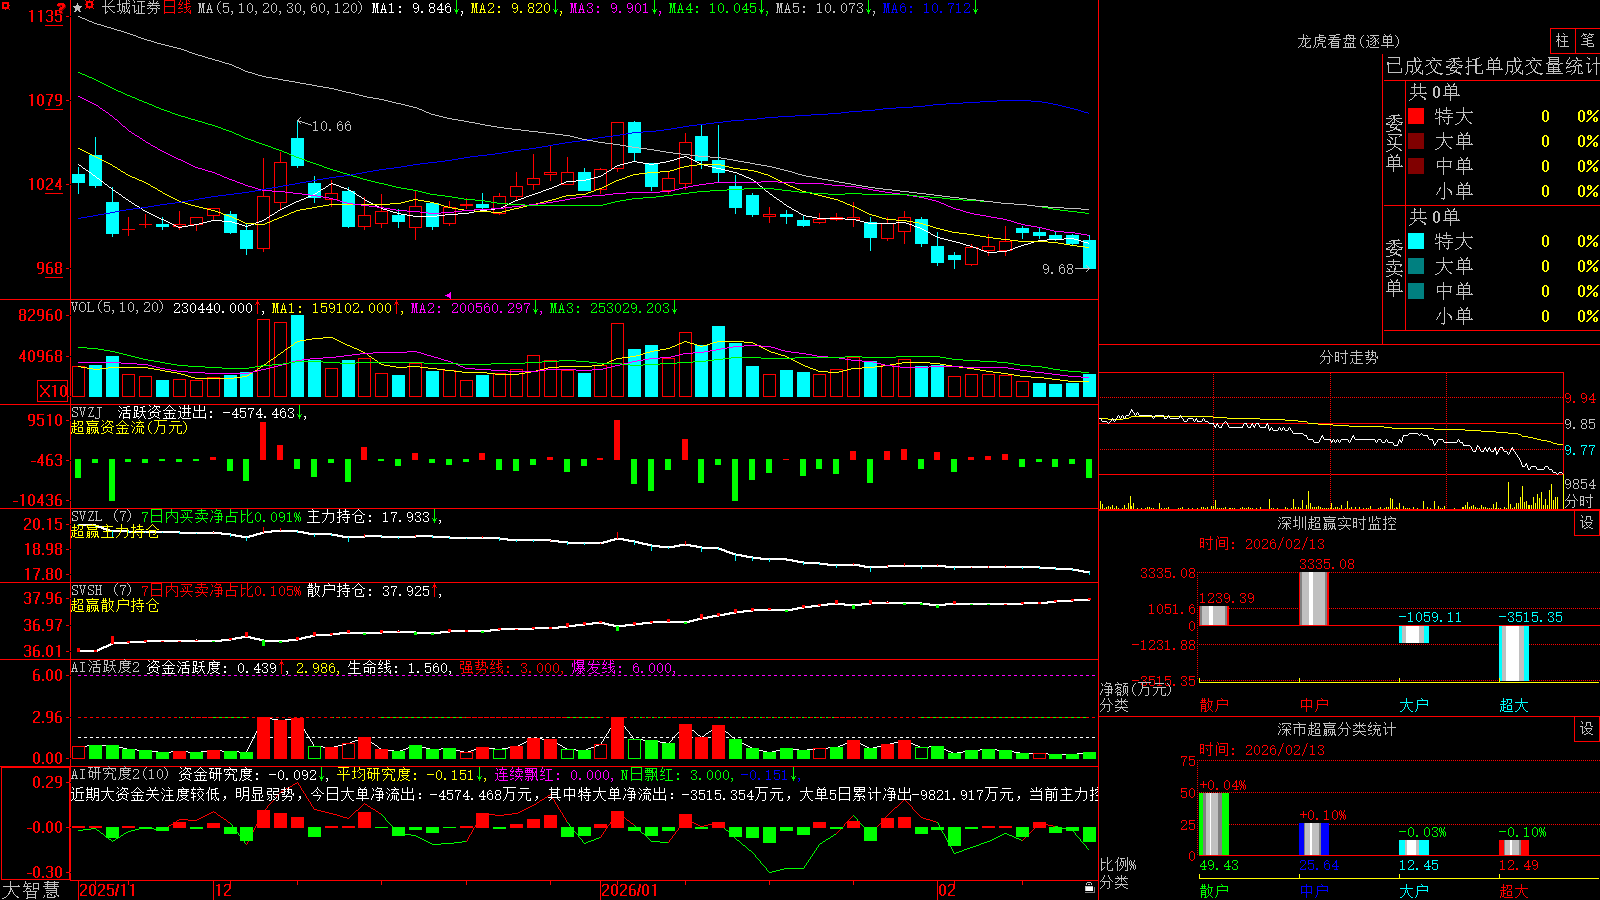Click the lock icon at the timeline's right end
Viewport: 1600px width, 900px height.
pos(1090,887)
